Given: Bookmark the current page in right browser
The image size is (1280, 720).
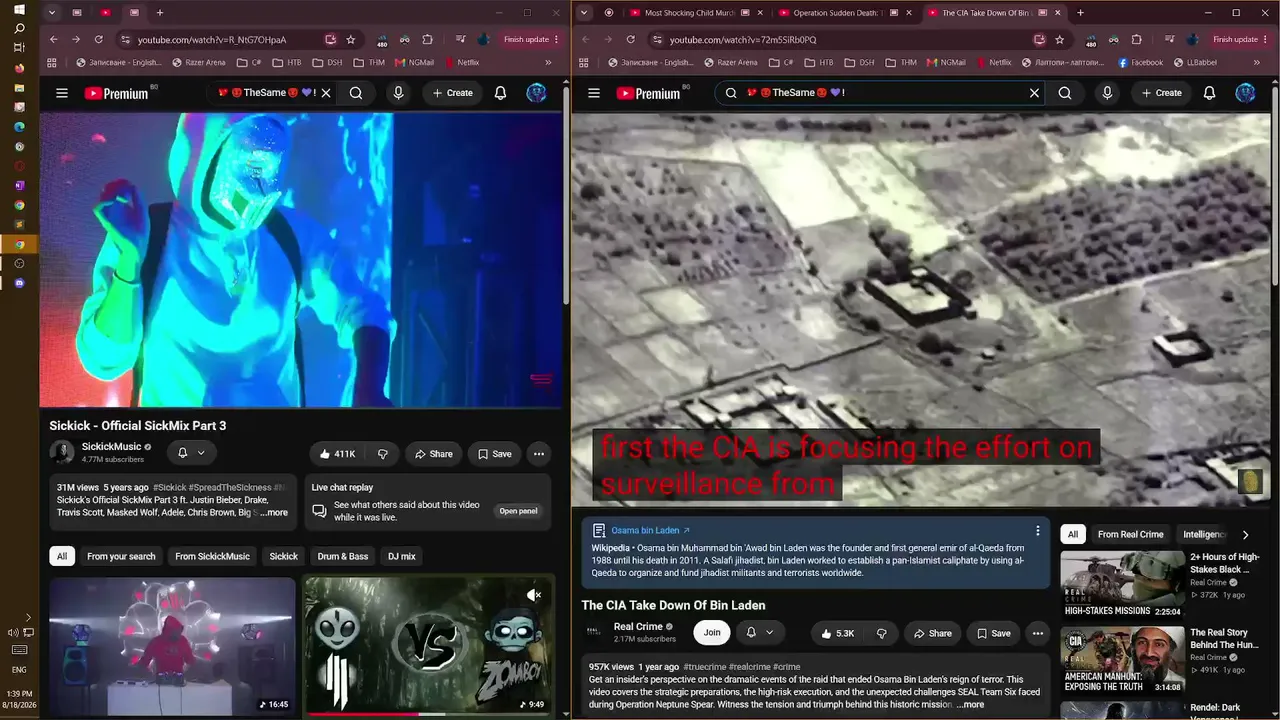Looking at the screenshot, I should click(1060, 40).
